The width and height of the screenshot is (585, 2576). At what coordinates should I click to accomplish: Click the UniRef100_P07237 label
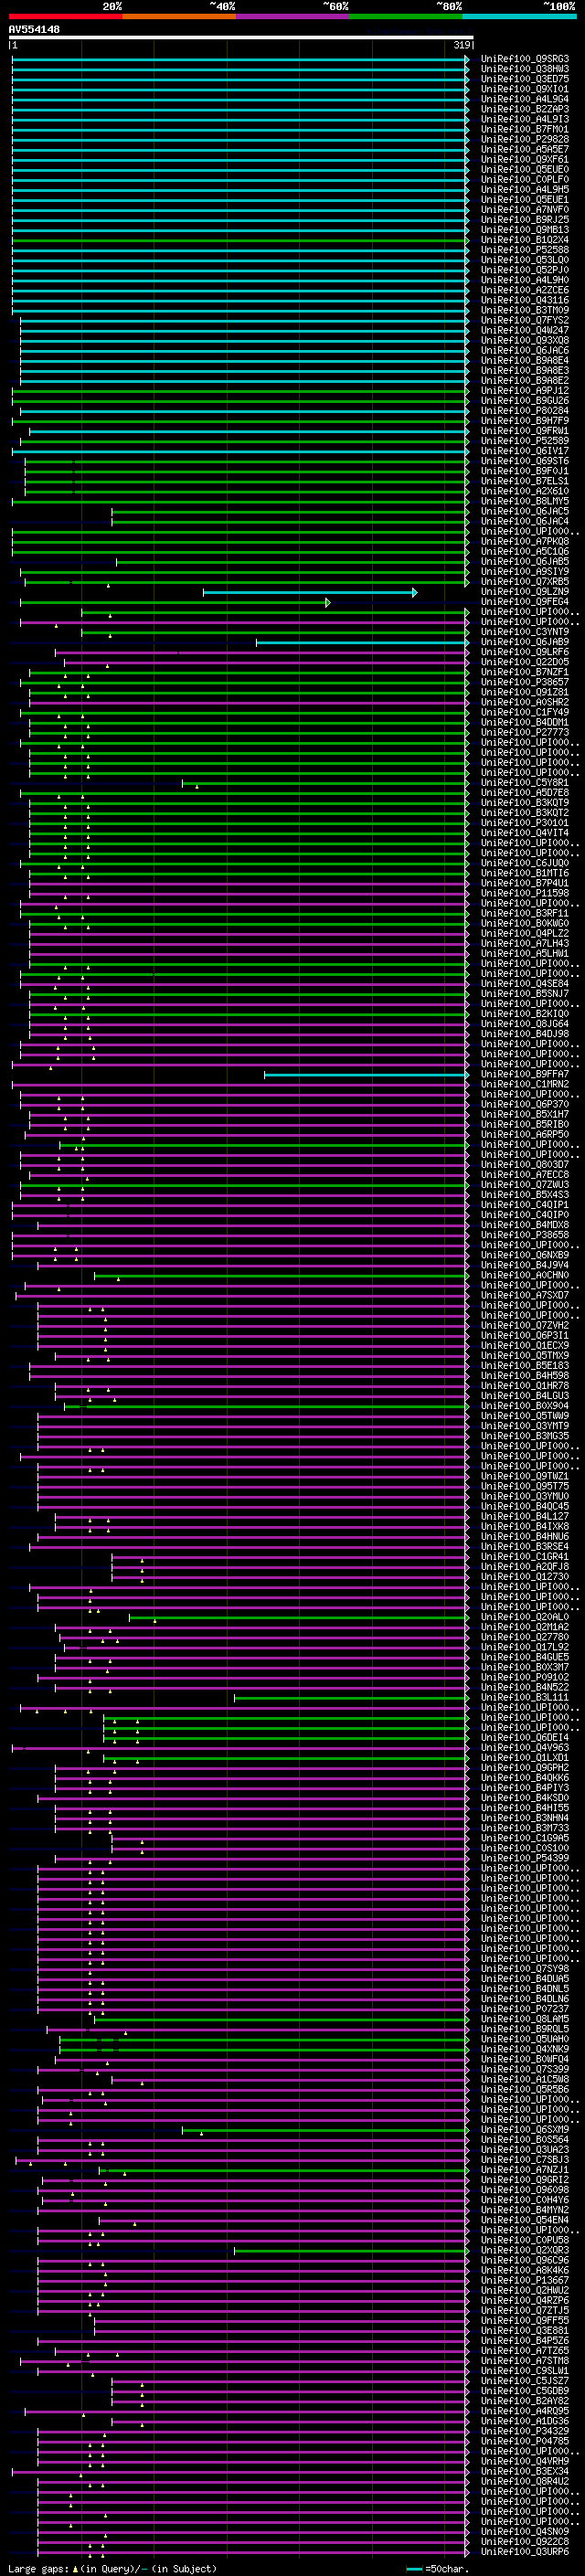point(524,2008)
